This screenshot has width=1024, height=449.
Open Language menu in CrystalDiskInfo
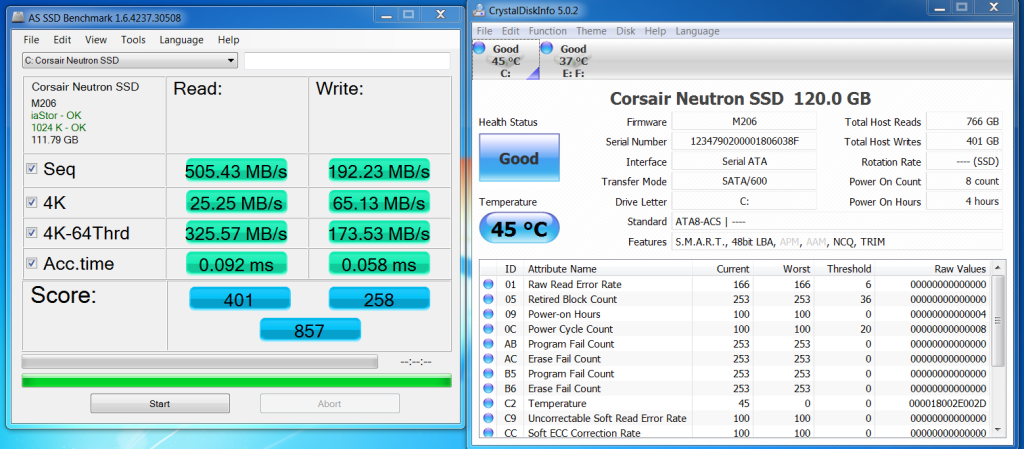point(697,31)
